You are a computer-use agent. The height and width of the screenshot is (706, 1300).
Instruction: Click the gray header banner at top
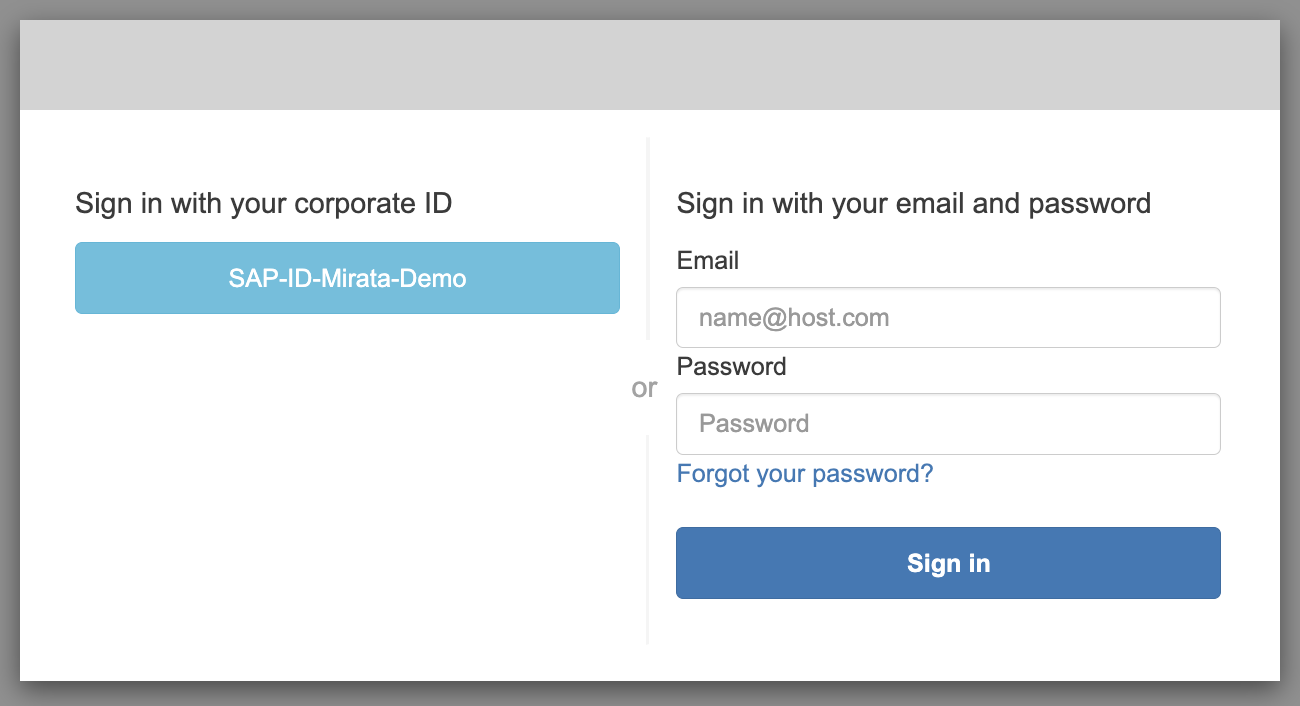click(x=650, y=65)
